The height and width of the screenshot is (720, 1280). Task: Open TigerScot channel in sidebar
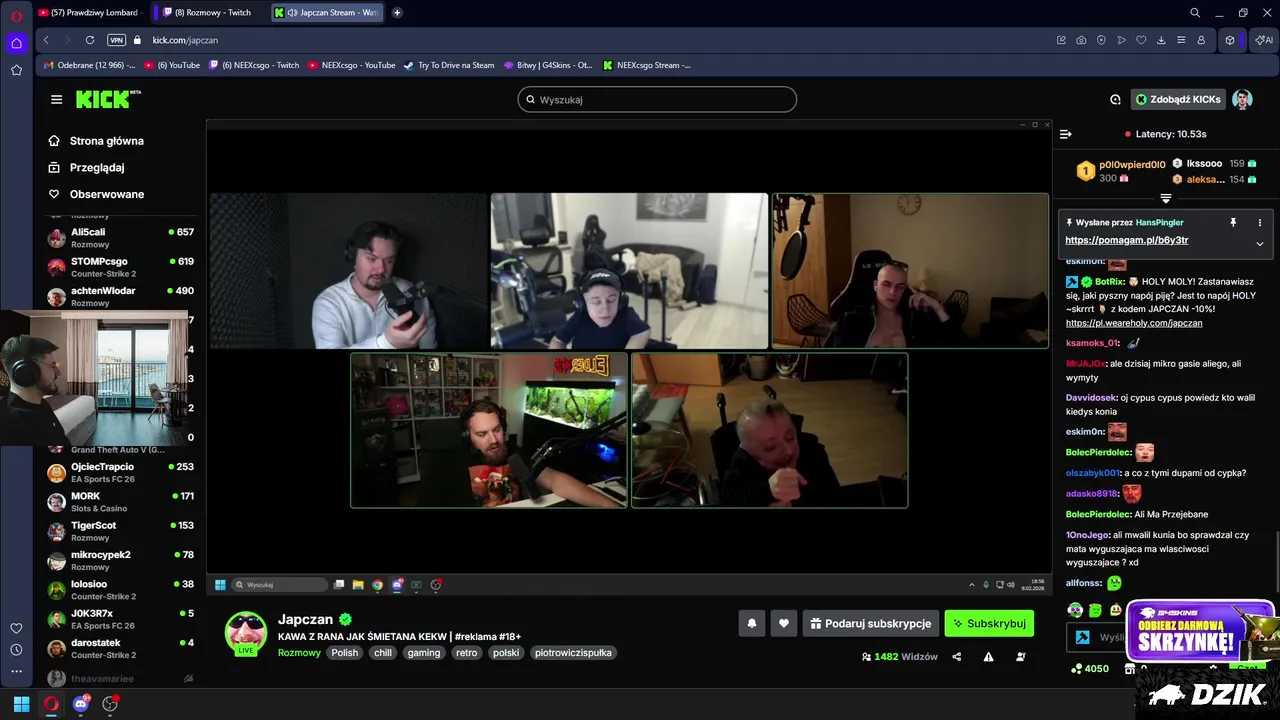120,531
